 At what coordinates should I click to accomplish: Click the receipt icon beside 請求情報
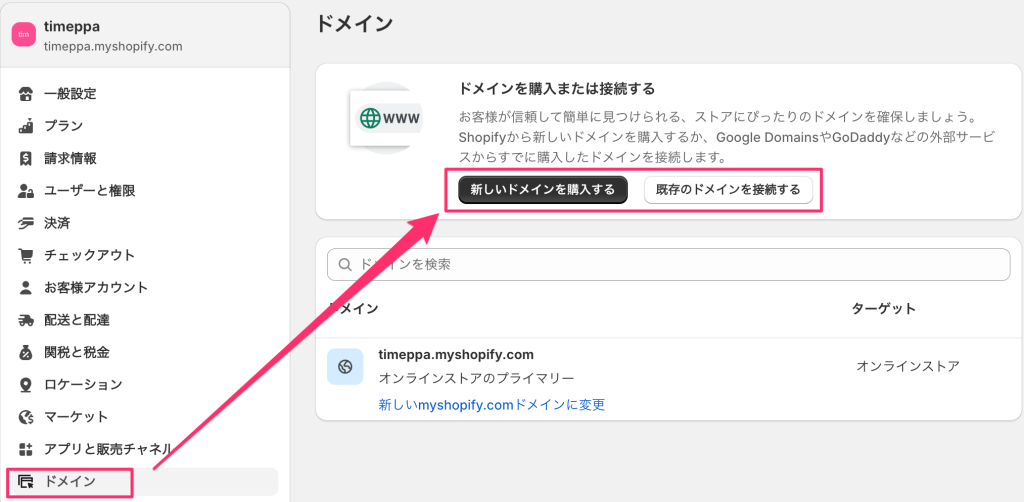[25, 159]
